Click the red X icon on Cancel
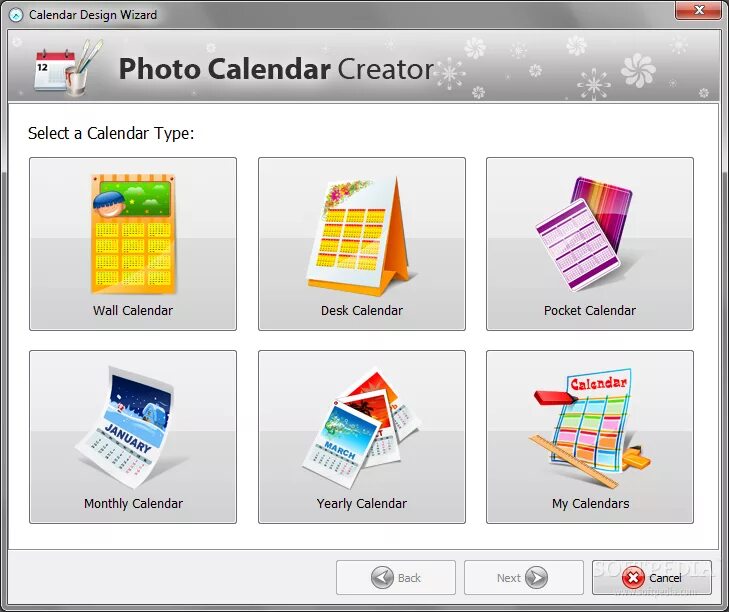 (x=633, y=578)
